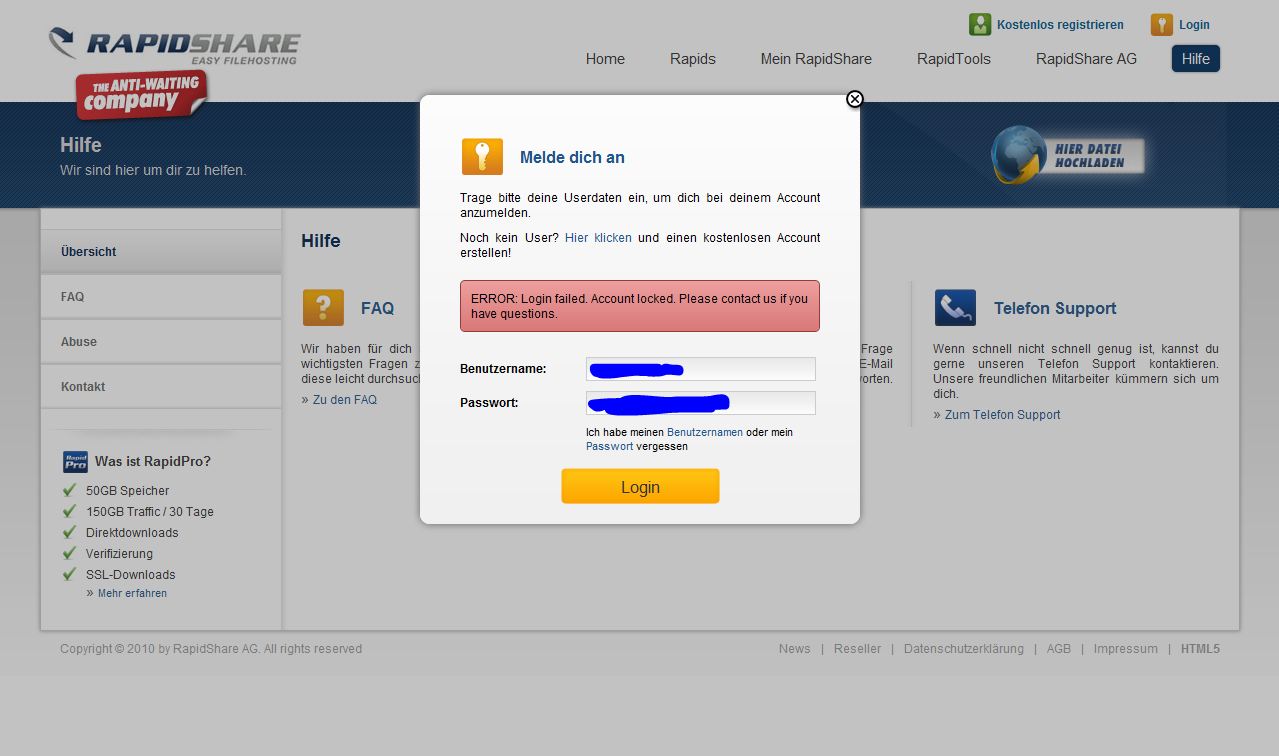Select the Hilfe navigation tab
This screenshot has width=1279, height=756.
point(1196,59)
